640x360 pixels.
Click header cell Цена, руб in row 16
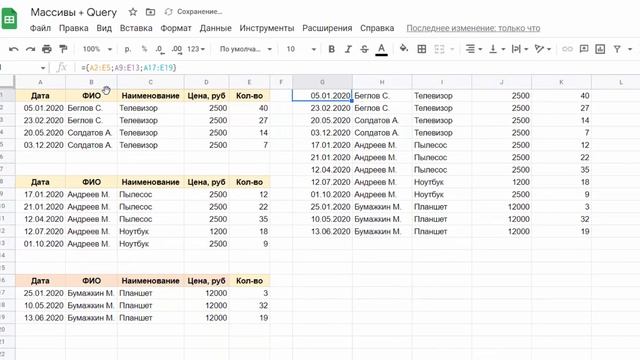click(207, 281)
